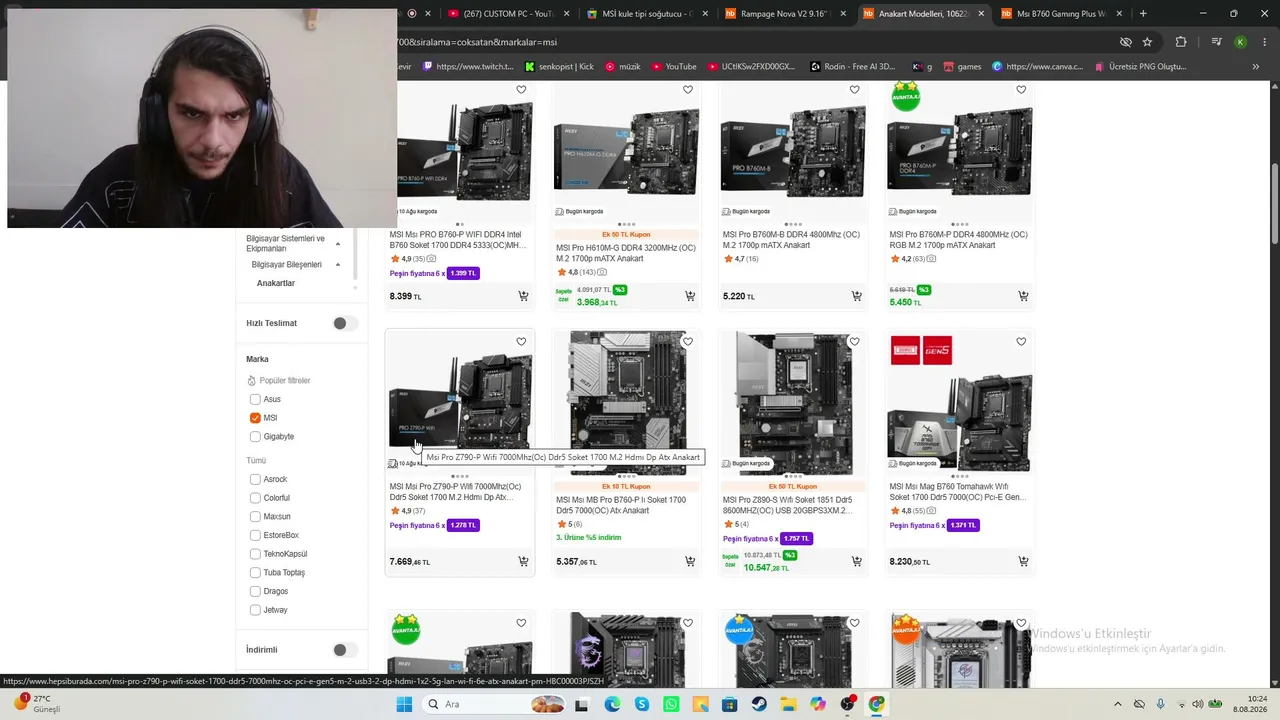Open the YouTube bookmark

coord(674,67)
